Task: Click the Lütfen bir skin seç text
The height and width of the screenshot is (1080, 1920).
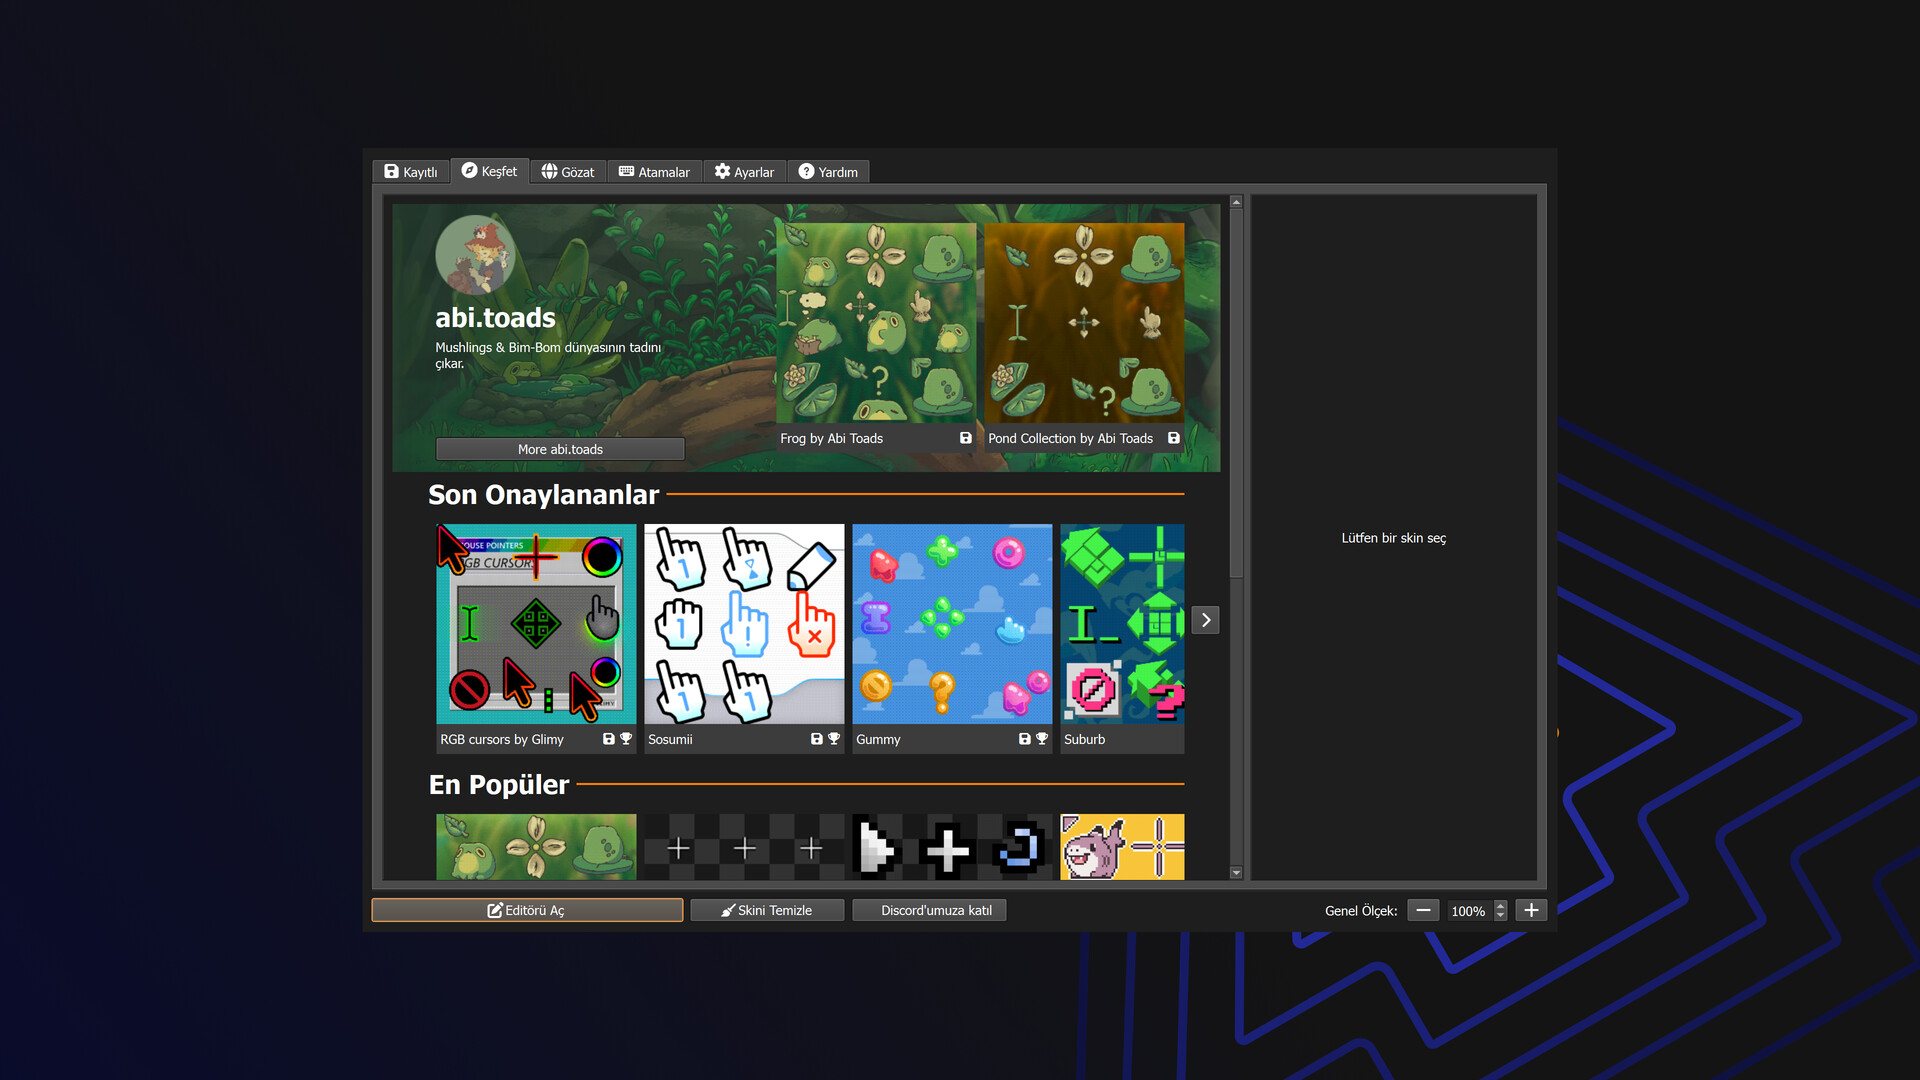Action: (1393, 538)
